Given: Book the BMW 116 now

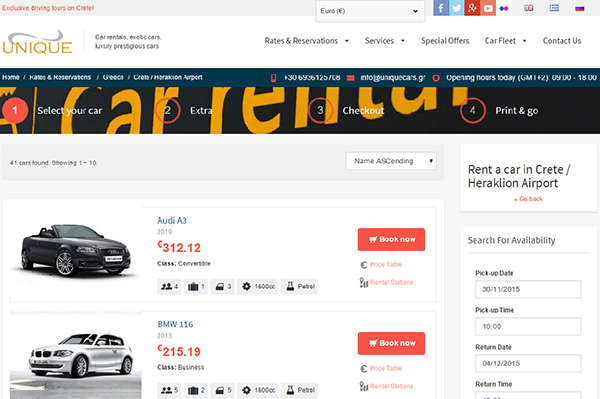Looking at the screenshot, I should tap(391, 344).
